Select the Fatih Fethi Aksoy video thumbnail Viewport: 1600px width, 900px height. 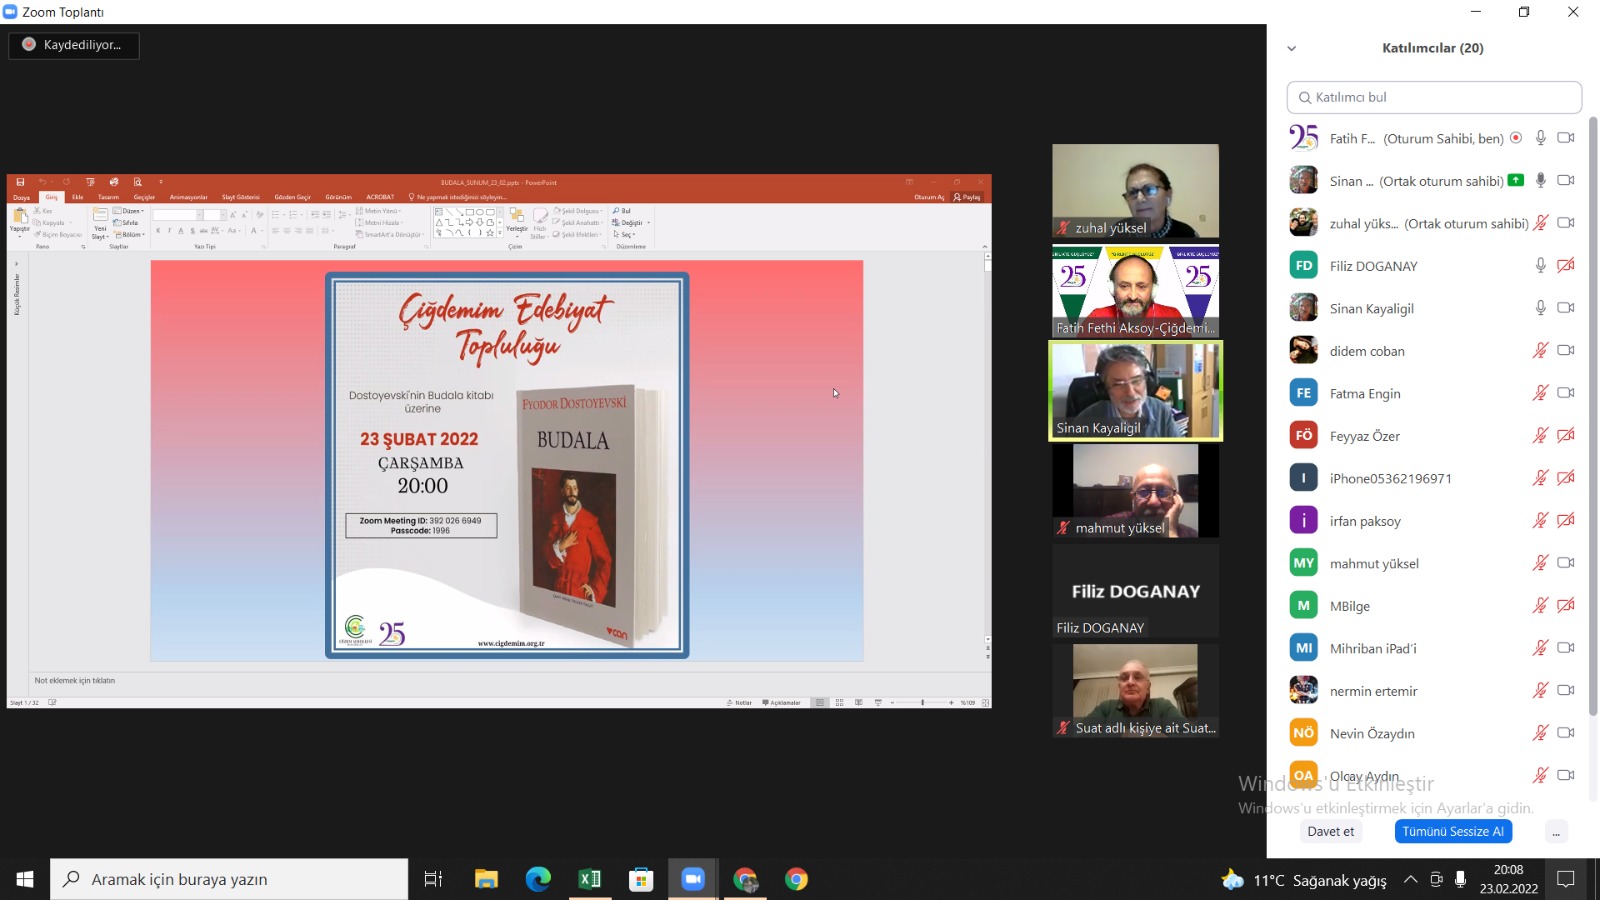click(1135, 291)
